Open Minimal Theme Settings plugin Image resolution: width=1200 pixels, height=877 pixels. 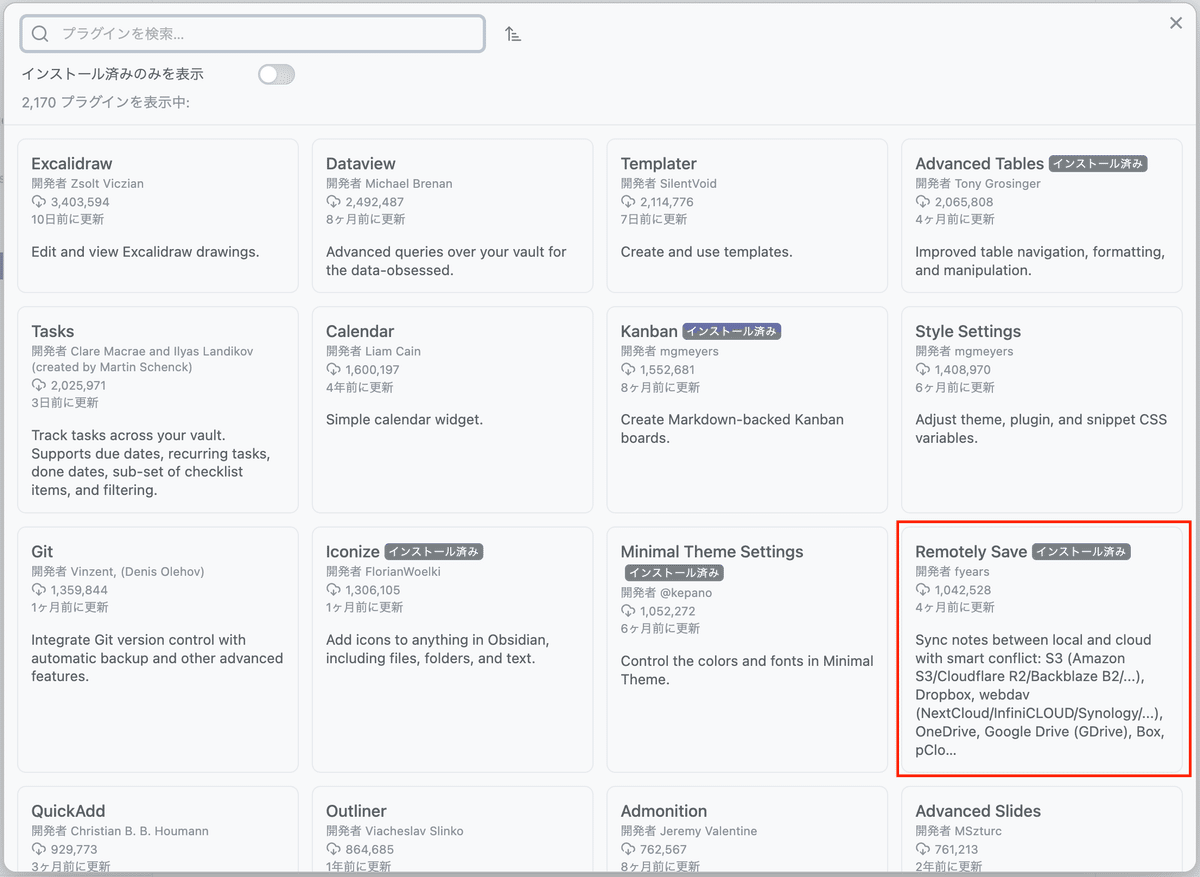[x=747, y=650]
